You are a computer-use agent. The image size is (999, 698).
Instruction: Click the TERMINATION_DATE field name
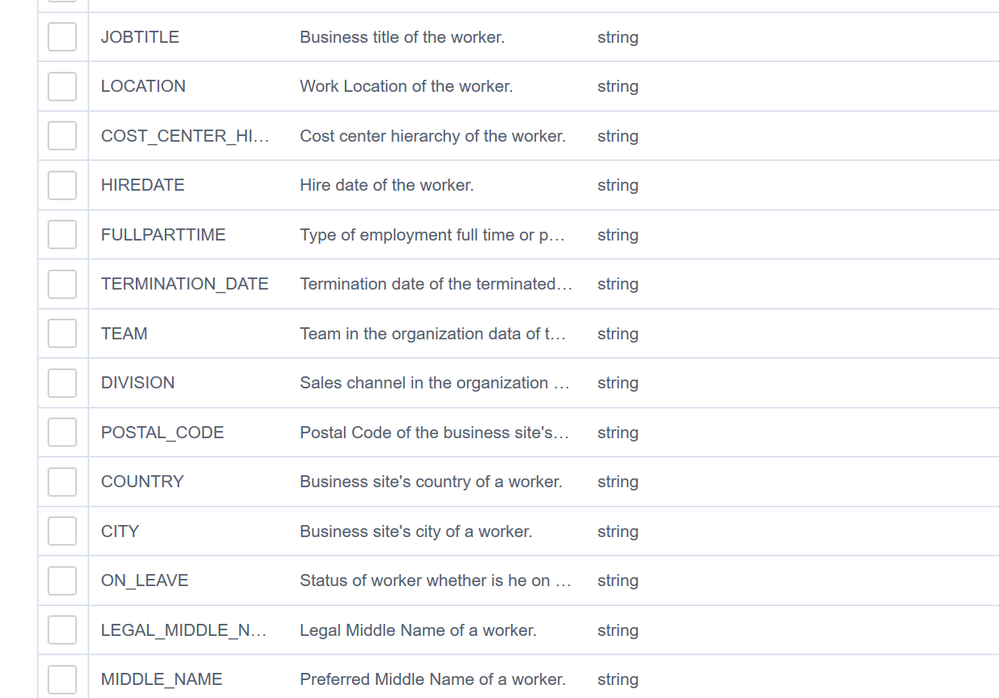point(184,284)
